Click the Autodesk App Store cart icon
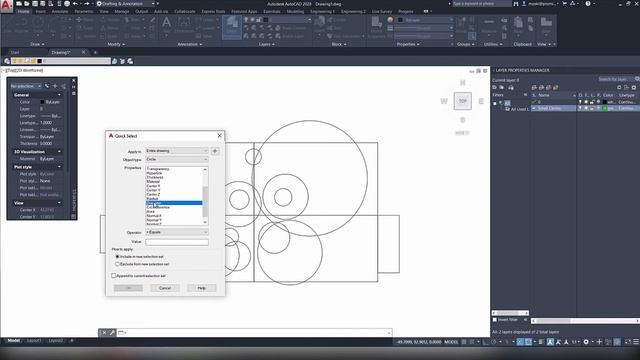The height and width of the screenshot is (360, 640). click(x=565, y=4)
